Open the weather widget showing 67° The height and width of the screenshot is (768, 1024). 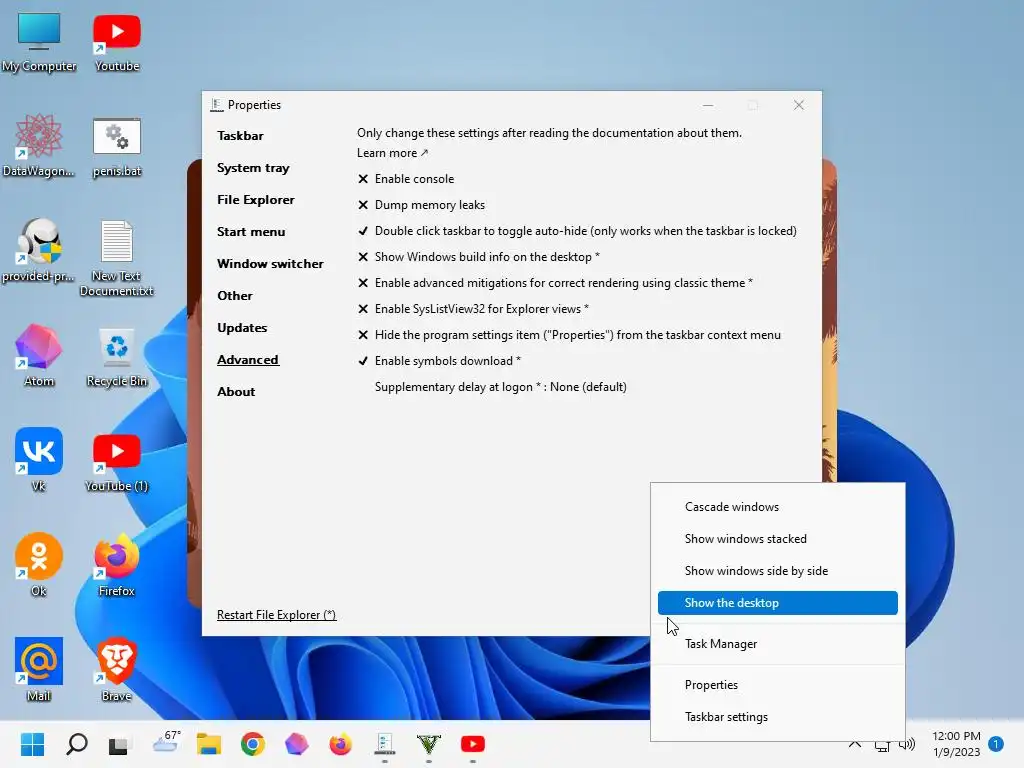[x=165, y=743]
